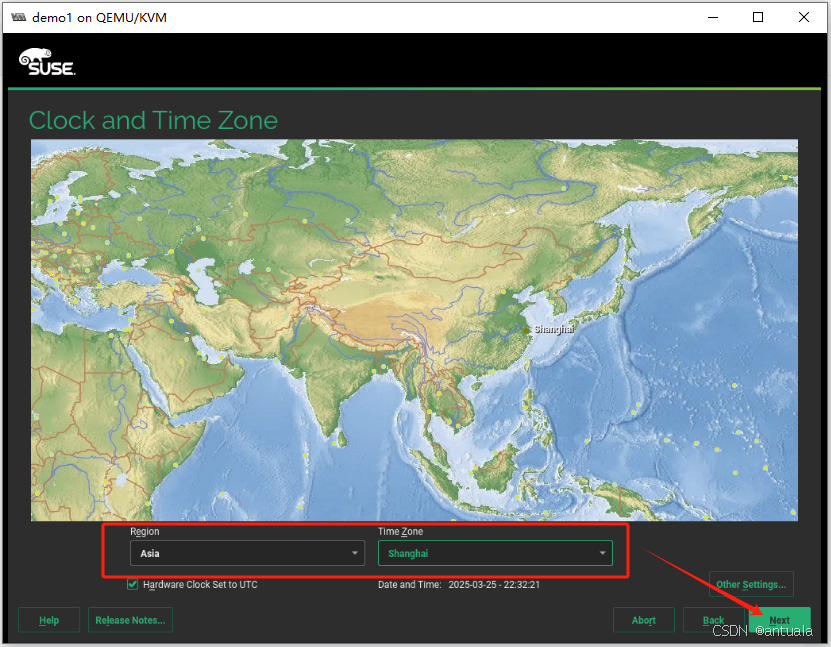Open the Help dialog
The image size is (831, 647).
click(x=49, y=619)
